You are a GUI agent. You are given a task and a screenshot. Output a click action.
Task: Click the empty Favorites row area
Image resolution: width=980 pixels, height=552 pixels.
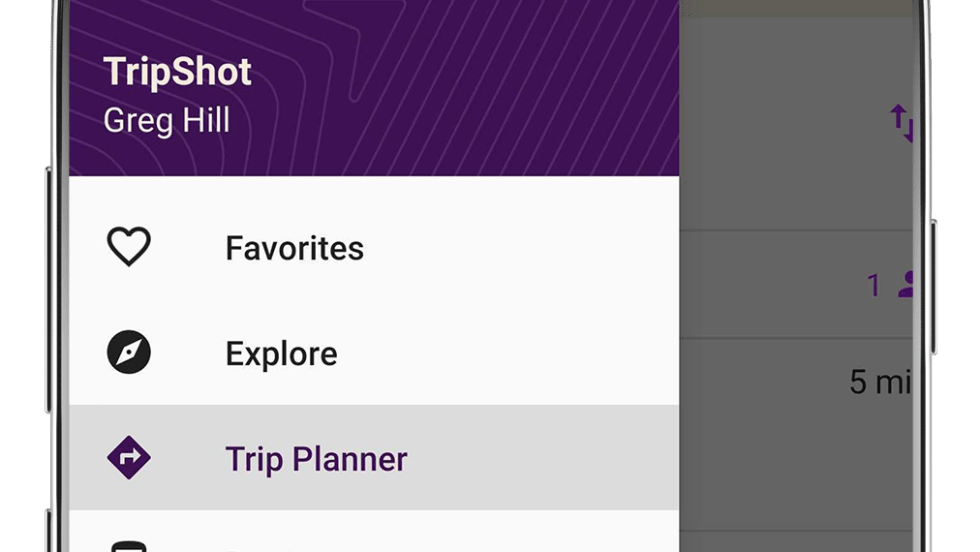520,248
